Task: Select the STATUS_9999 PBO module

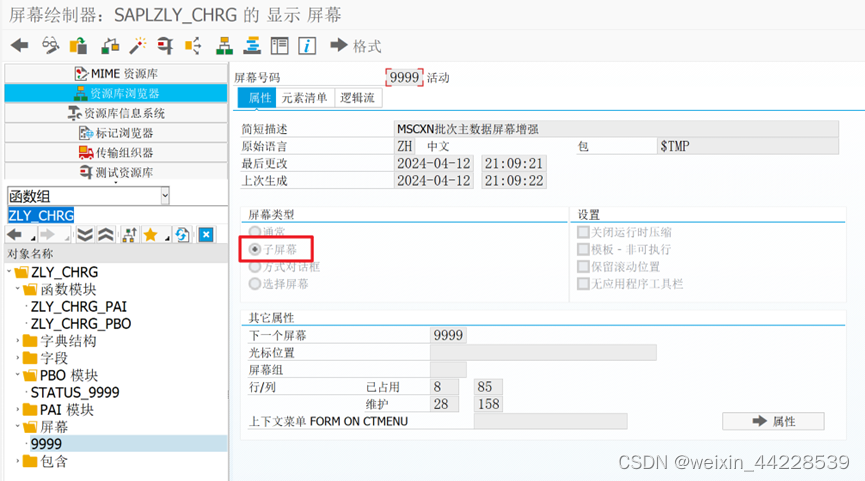Action: click(x=75, y=392)
